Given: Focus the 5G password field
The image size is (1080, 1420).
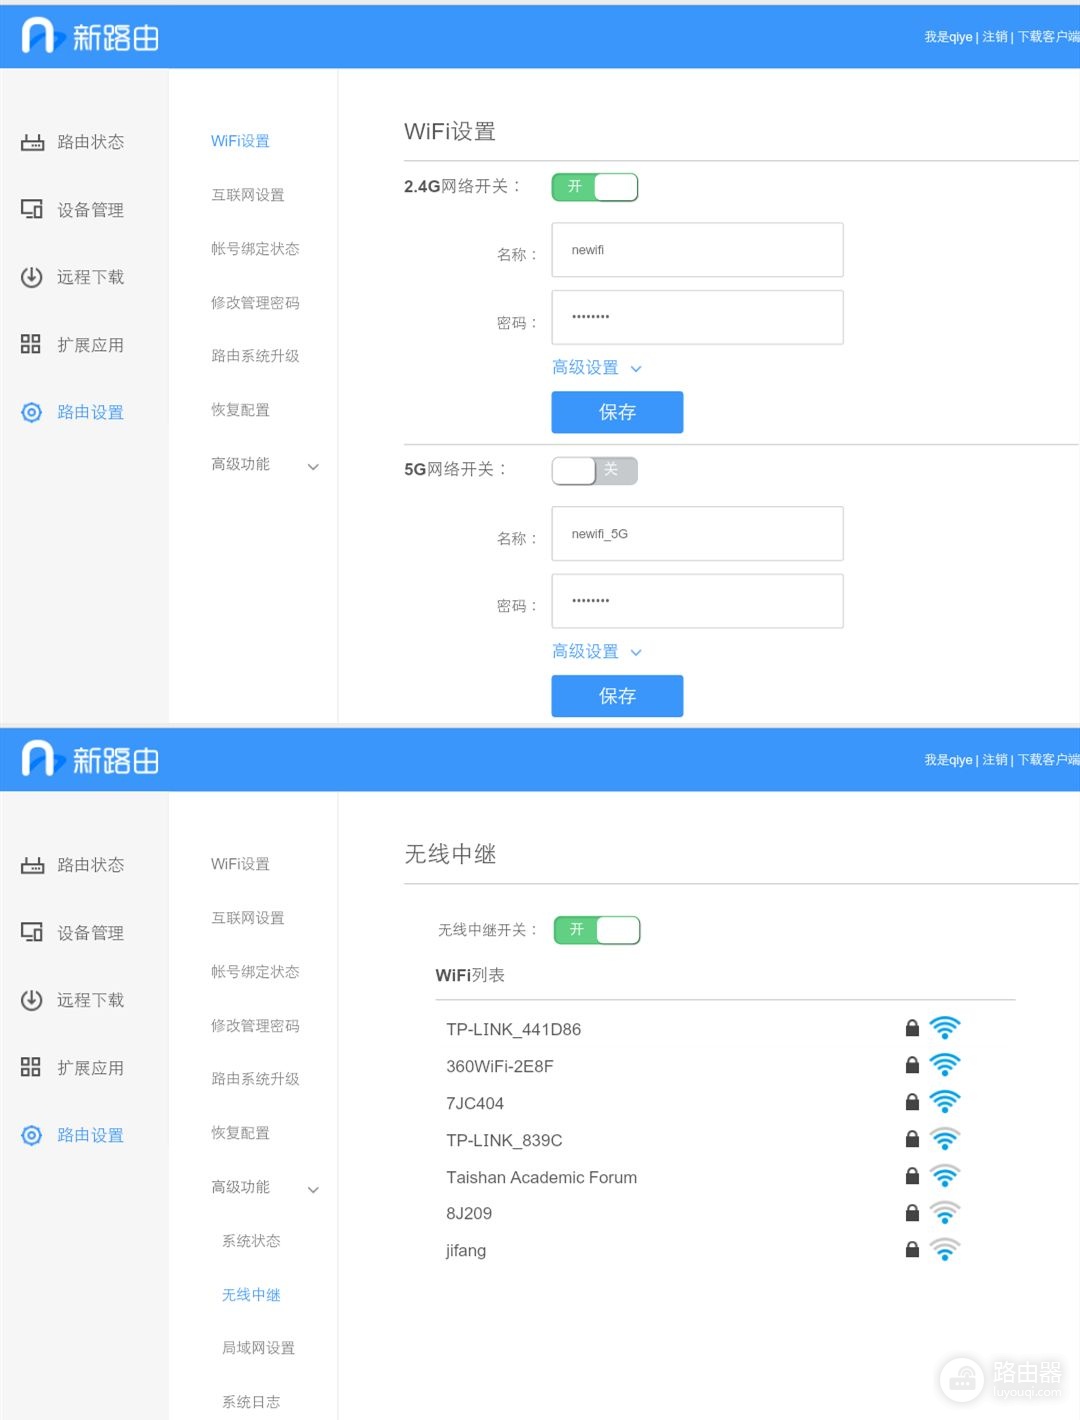Looking at the screenshot, I should click(697, 601).
